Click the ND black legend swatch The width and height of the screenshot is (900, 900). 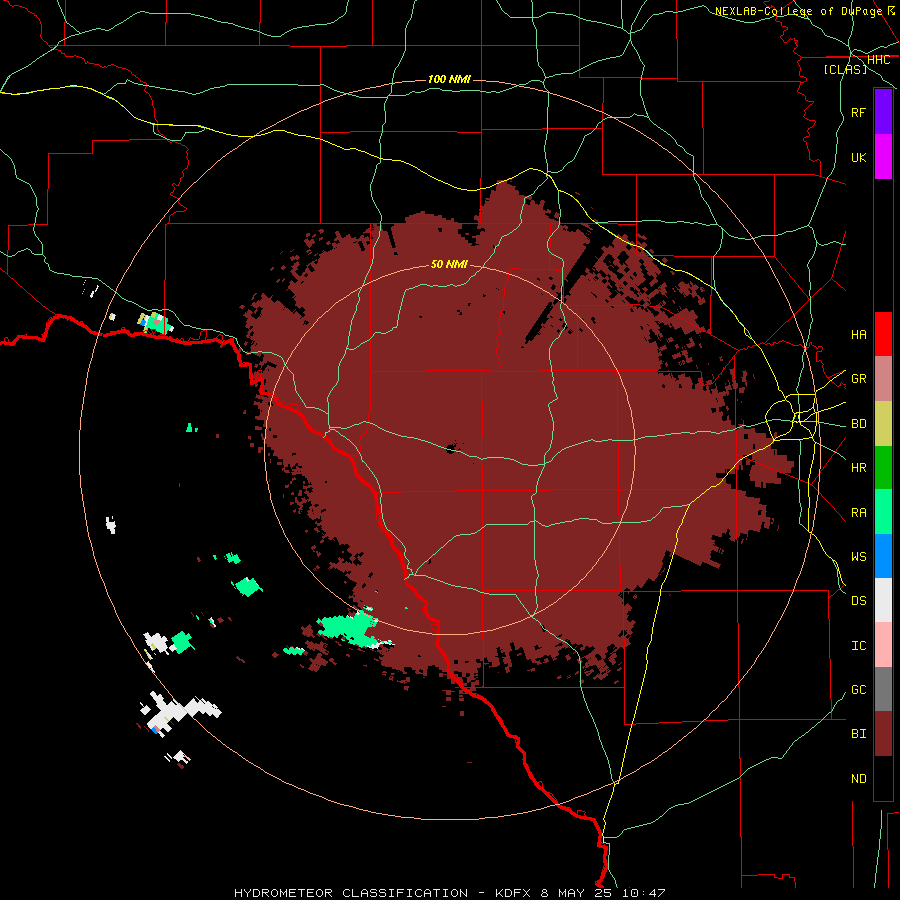point(883,778)
